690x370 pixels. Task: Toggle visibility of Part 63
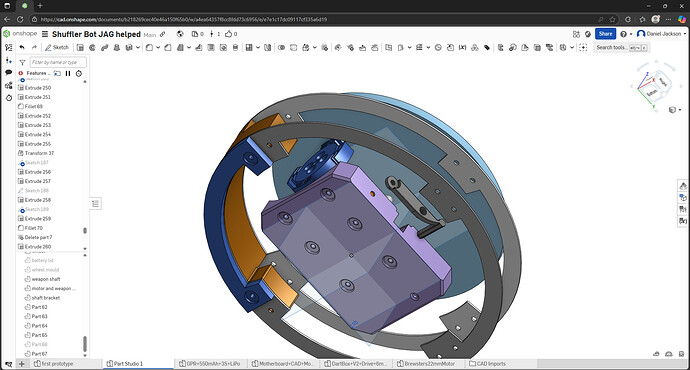(27, 316)
